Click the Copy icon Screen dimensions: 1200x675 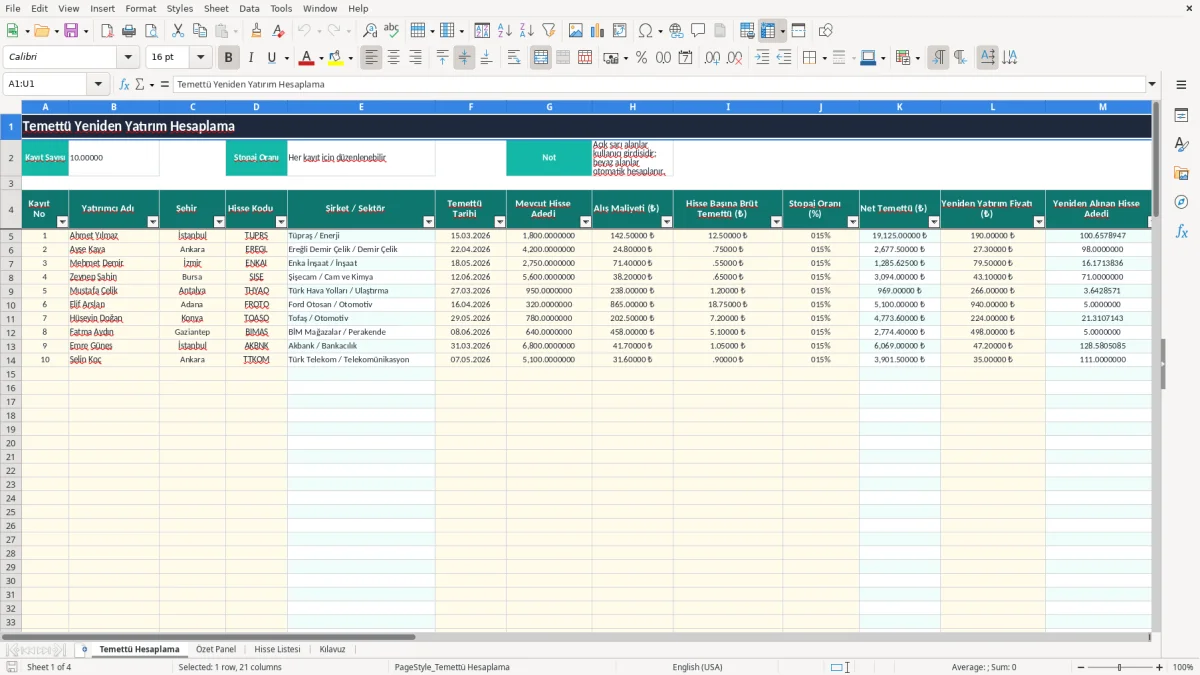click(x=200, y=31)
